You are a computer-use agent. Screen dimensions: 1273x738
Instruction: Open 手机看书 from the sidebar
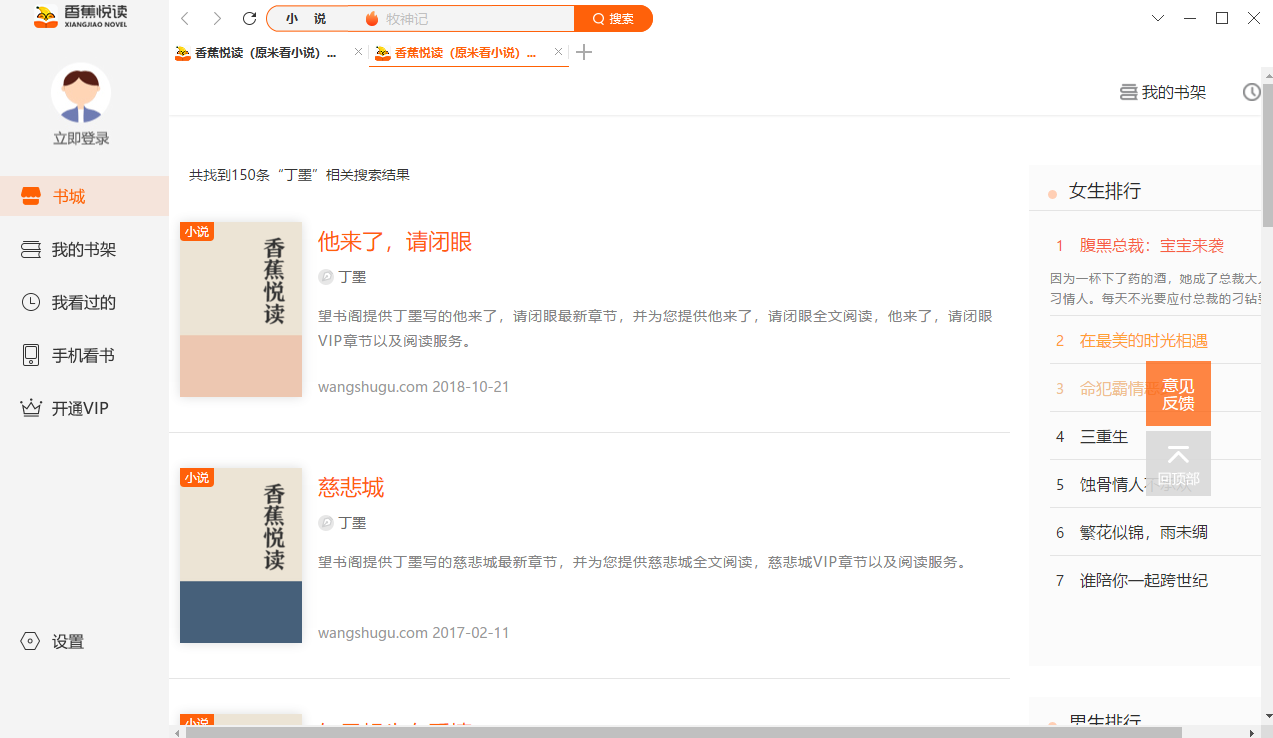(84, 355)
